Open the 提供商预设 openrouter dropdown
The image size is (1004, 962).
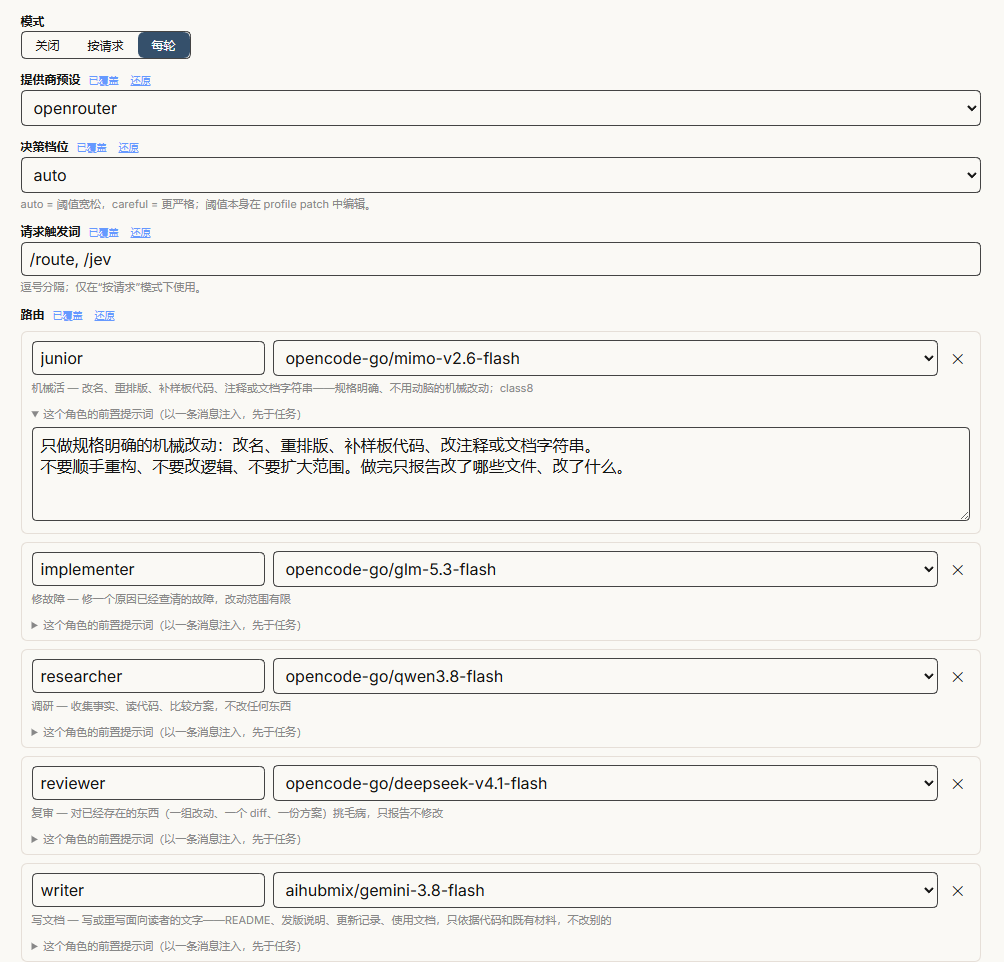(x=501, y=108)
